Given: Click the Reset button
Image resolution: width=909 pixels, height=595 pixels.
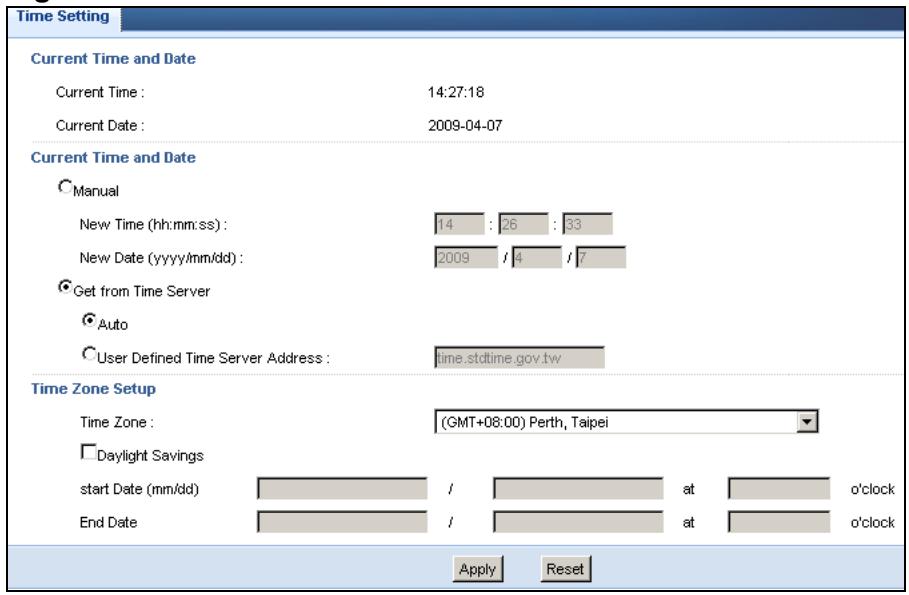Looking at the screenshot, I should click(x=565, y=569).
